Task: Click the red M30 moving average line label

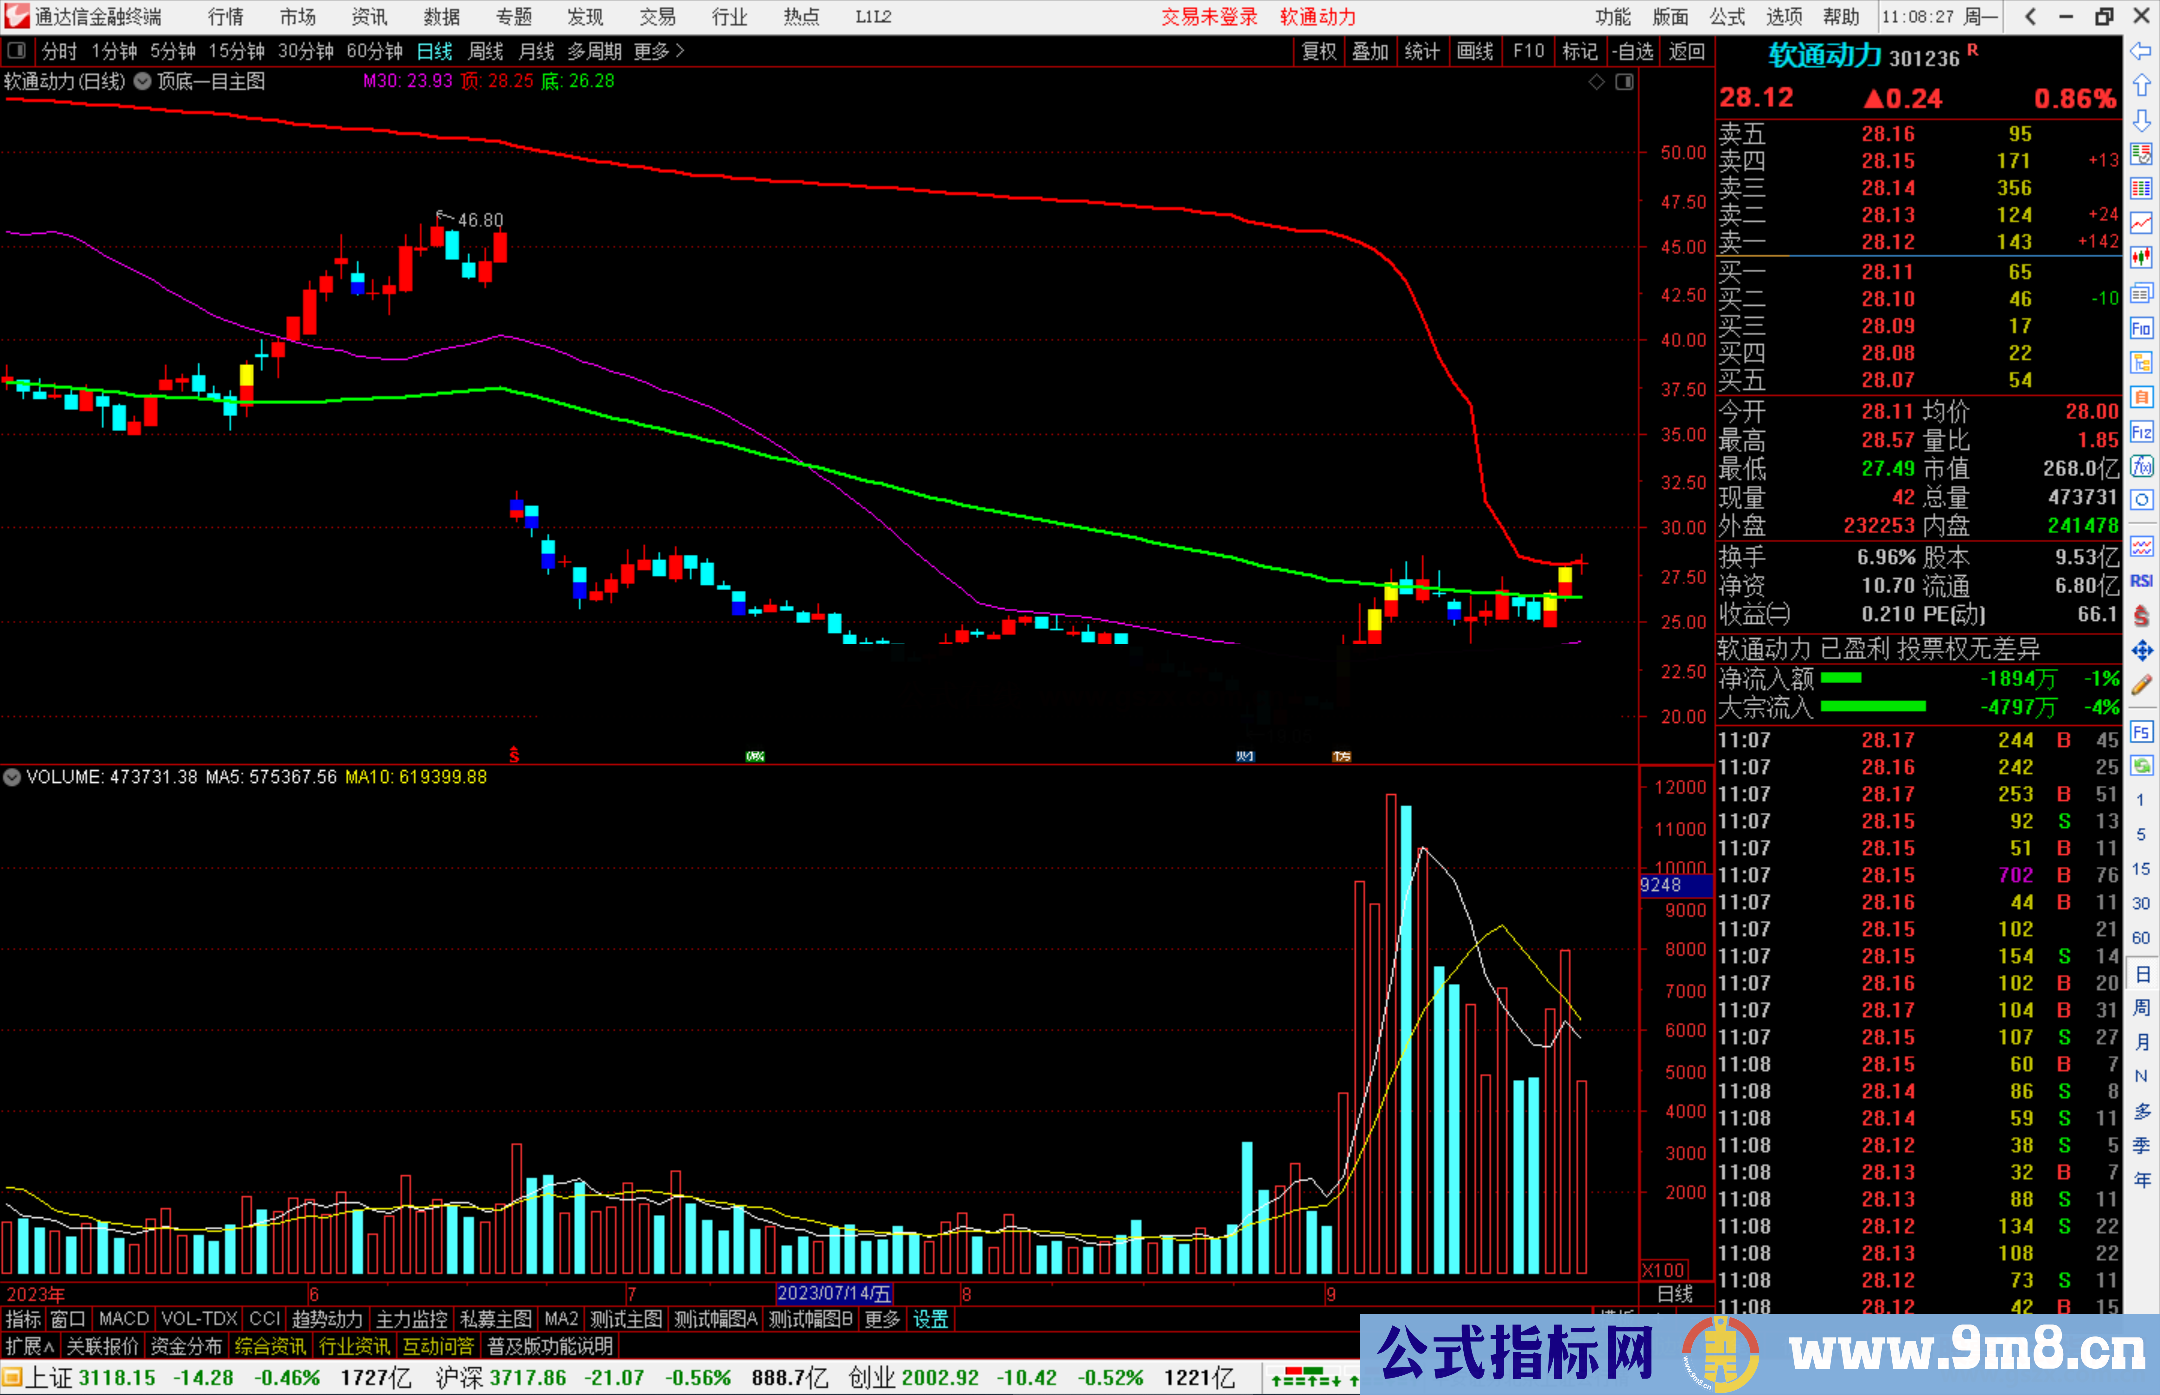Action: pos(407,82)
